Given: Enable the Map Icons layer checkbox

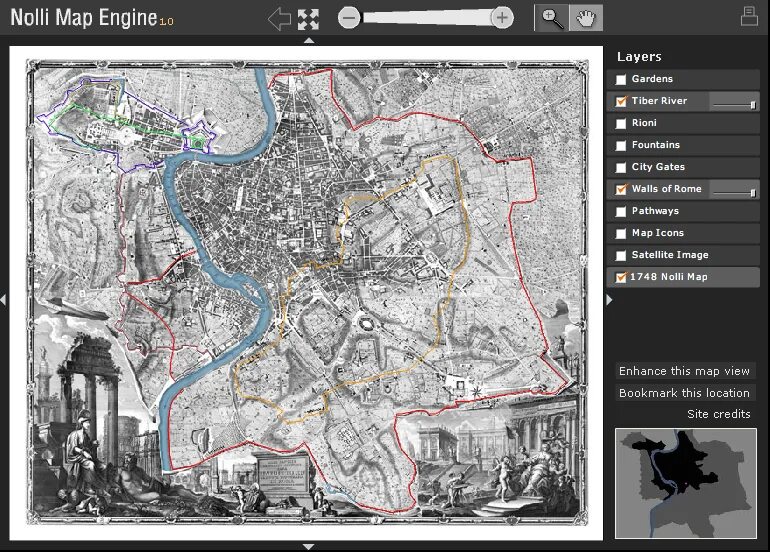Looking at the screenshot, I should pos(621,233).
